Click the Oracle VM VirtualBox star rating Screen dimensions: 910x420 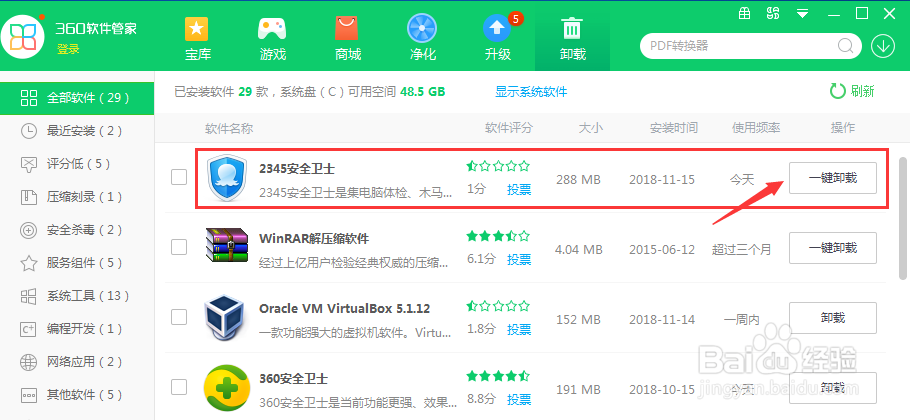pyautogui.click(x=498, y=306)
